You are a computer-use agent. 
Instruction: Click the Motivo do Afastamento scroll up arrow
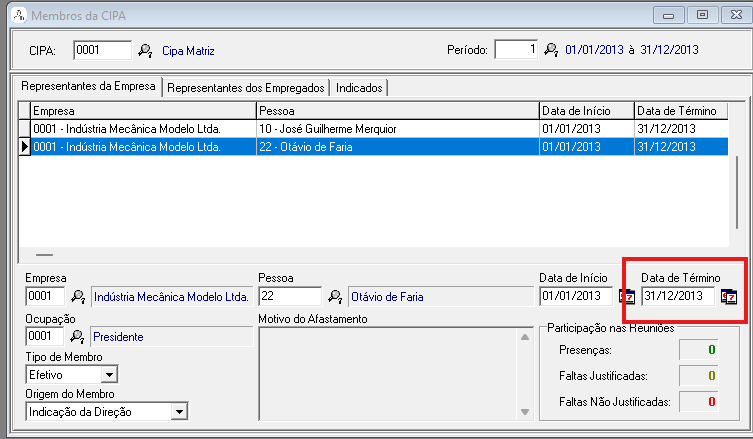(x=525, y=337)
